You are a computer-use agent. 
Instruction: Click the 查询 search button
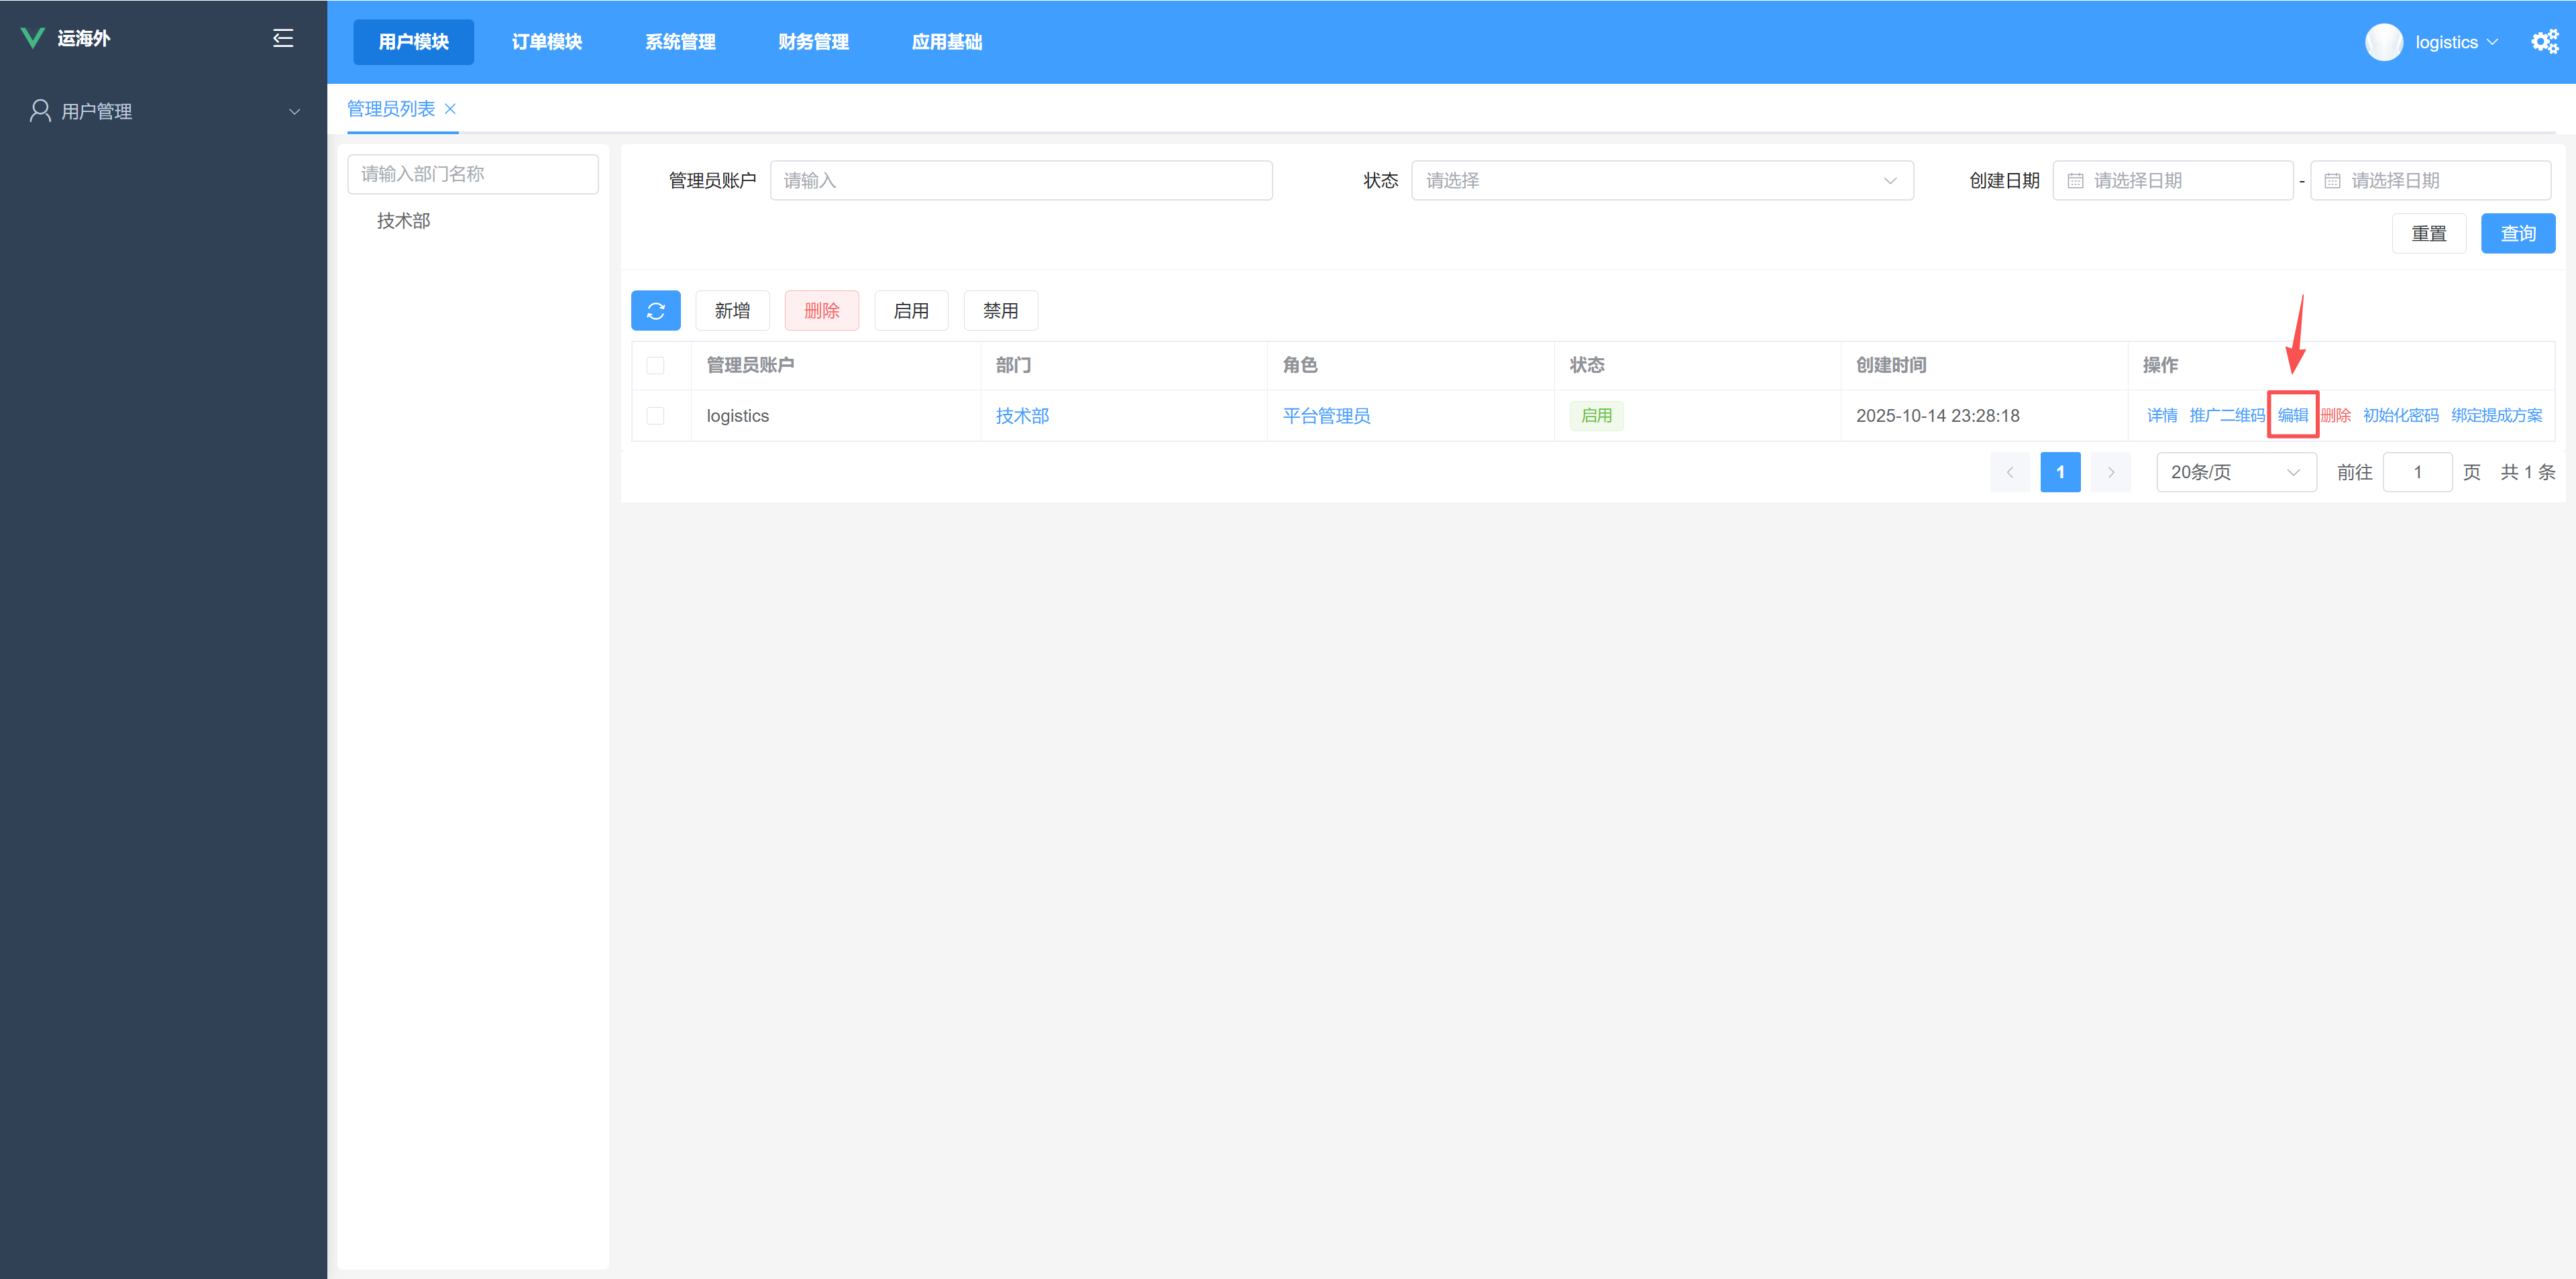tap(2517, 234)
